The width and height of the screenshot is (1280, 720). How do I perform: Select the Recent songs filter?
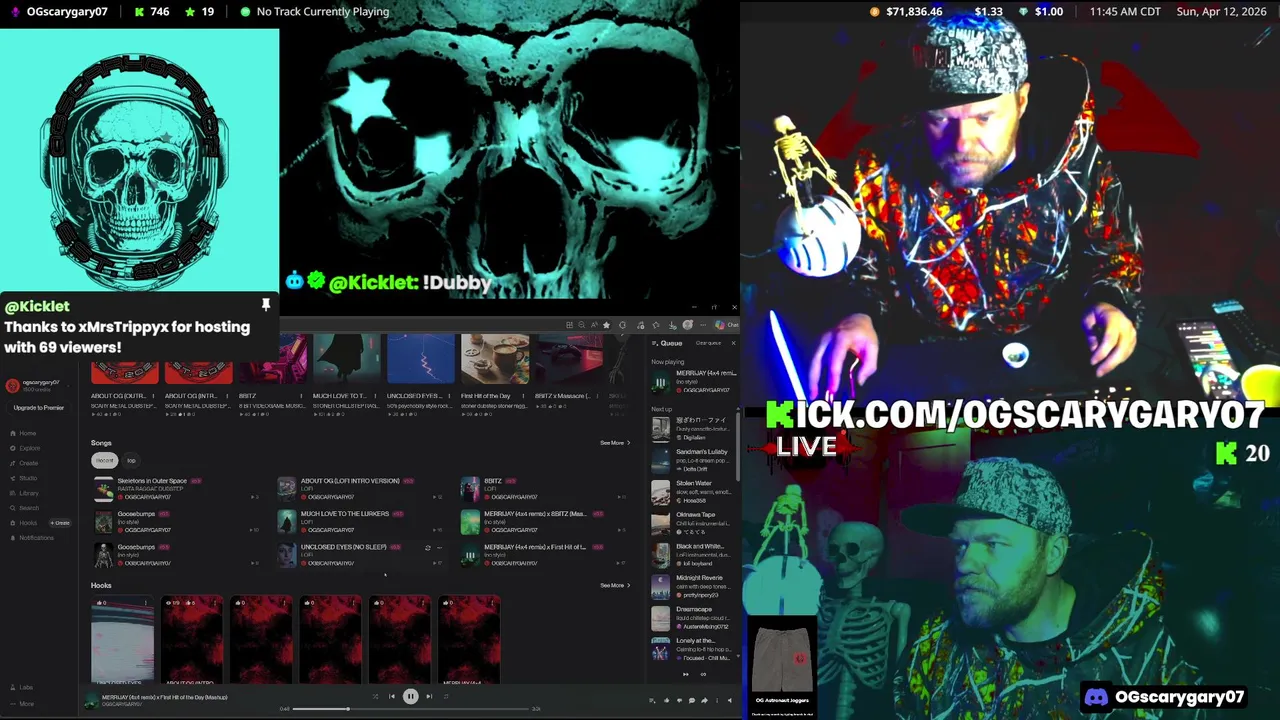coord(104,460)
